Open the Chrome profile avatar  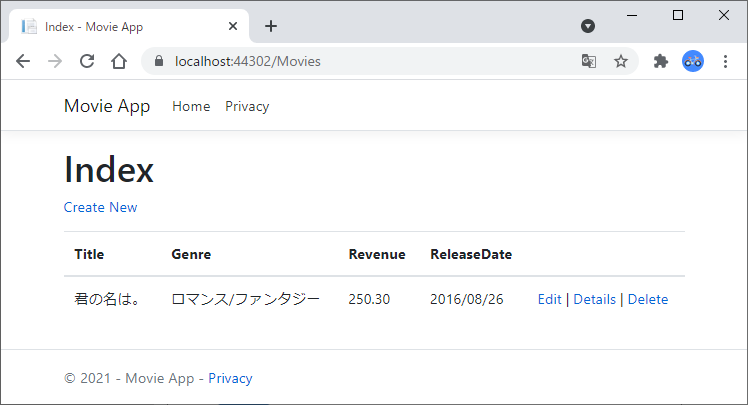point(693,61)
